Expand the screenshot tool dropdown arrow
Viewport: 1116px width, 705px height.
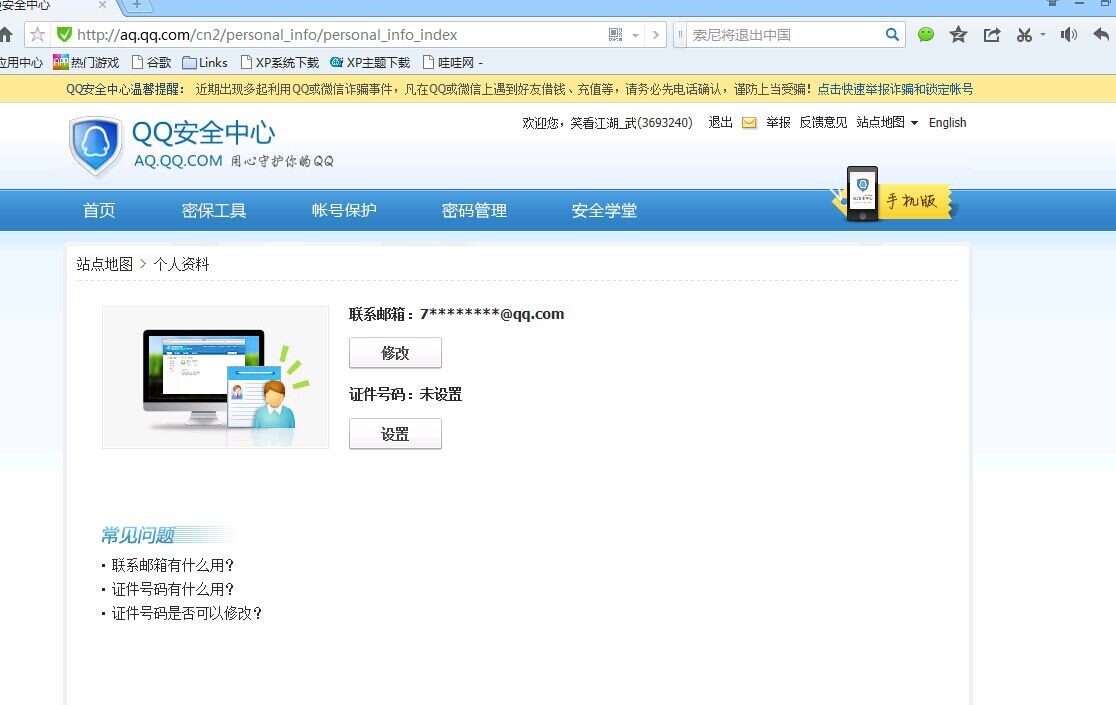[x=1043, y=34]
